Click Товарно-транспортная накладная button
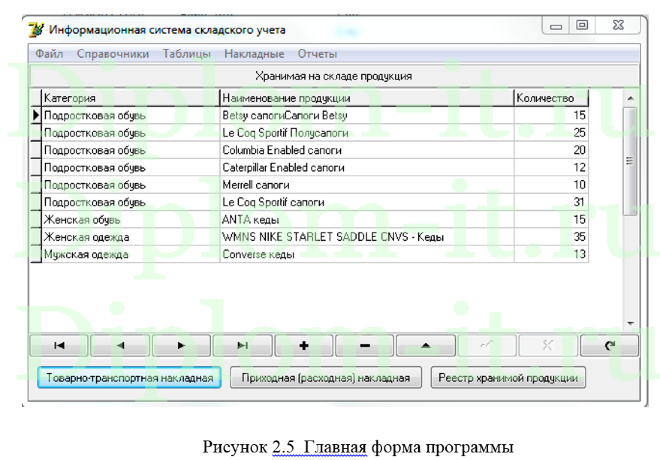Screen dimensions: 660x460 click(x=127, y=378)
